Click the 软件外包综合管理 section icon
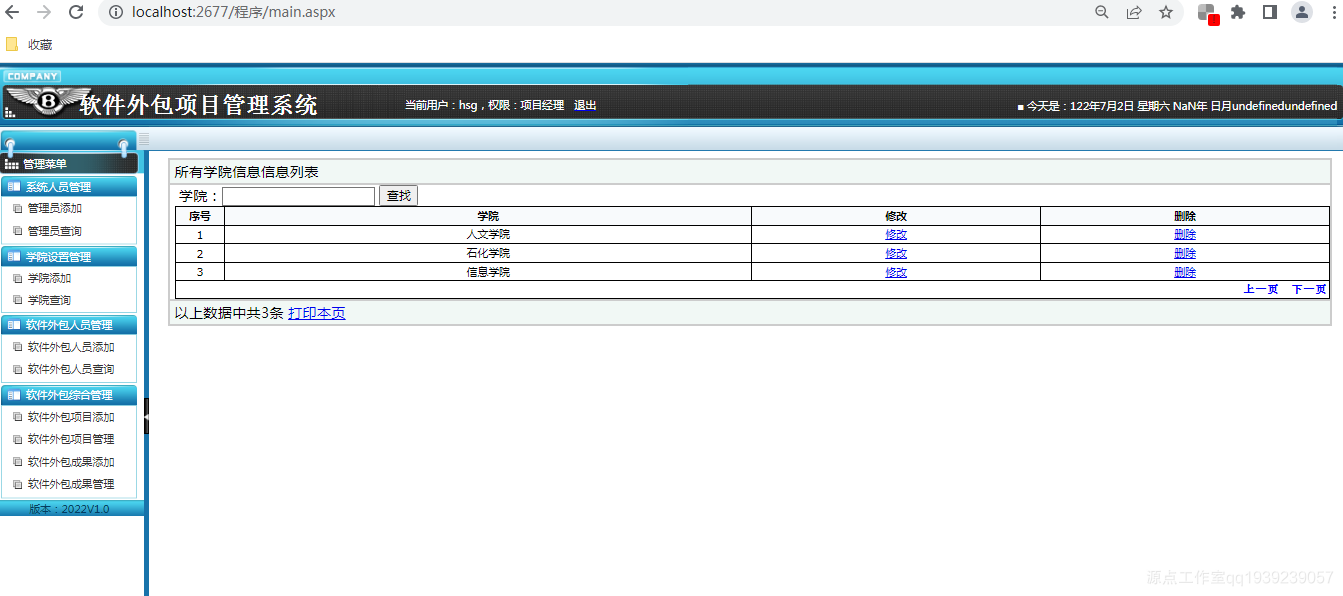 pyautogui.click(x=14, y=394)
